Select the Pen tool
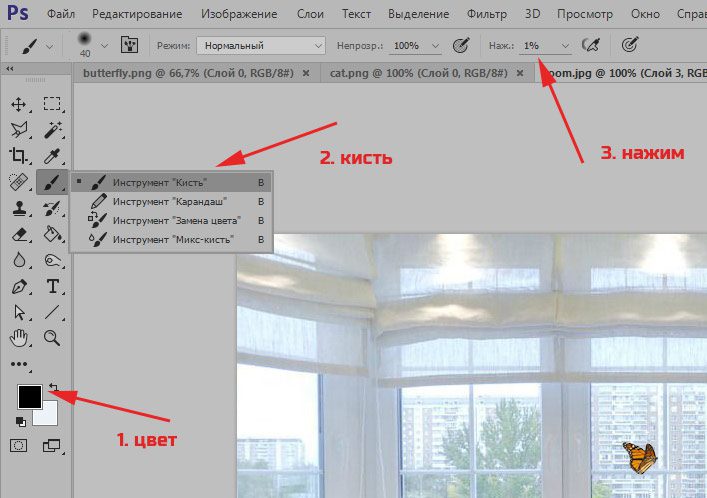Screen dimensions: 707x498 tap(18, 286)
